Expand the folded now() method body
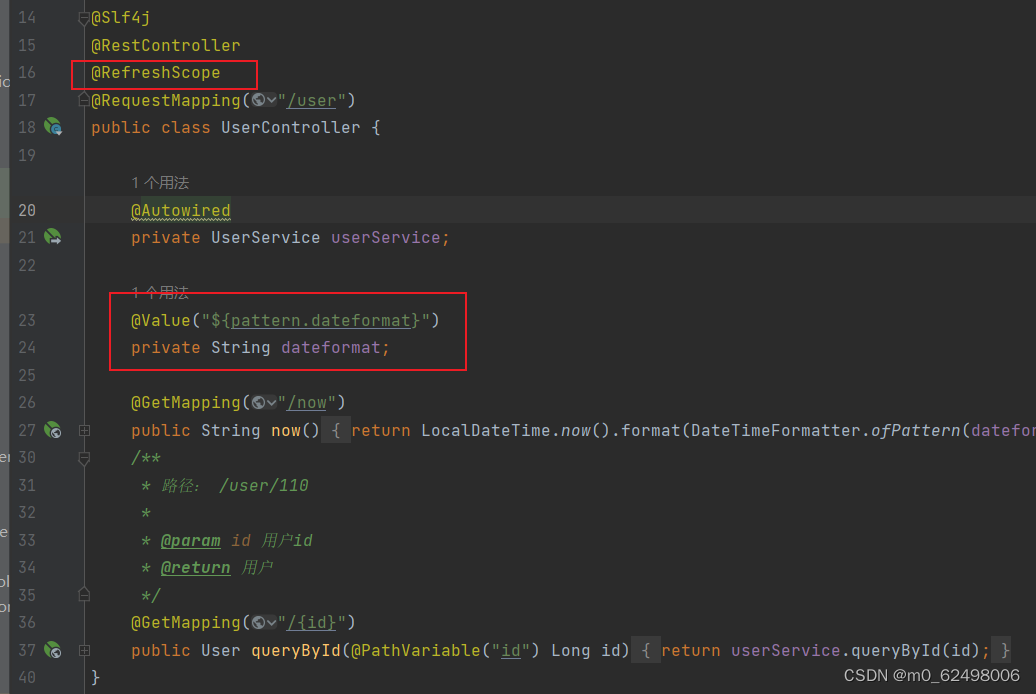The image size is (1036, 694). click(84, 430)
